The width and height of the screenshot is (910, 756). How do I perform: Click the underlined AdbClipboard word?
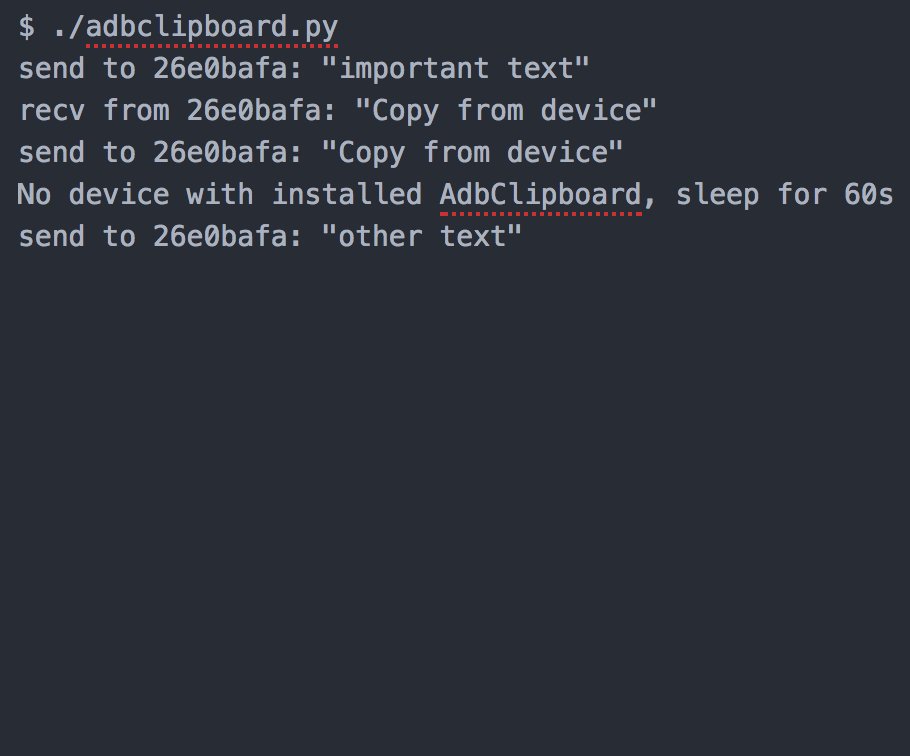tap(540, 194)
